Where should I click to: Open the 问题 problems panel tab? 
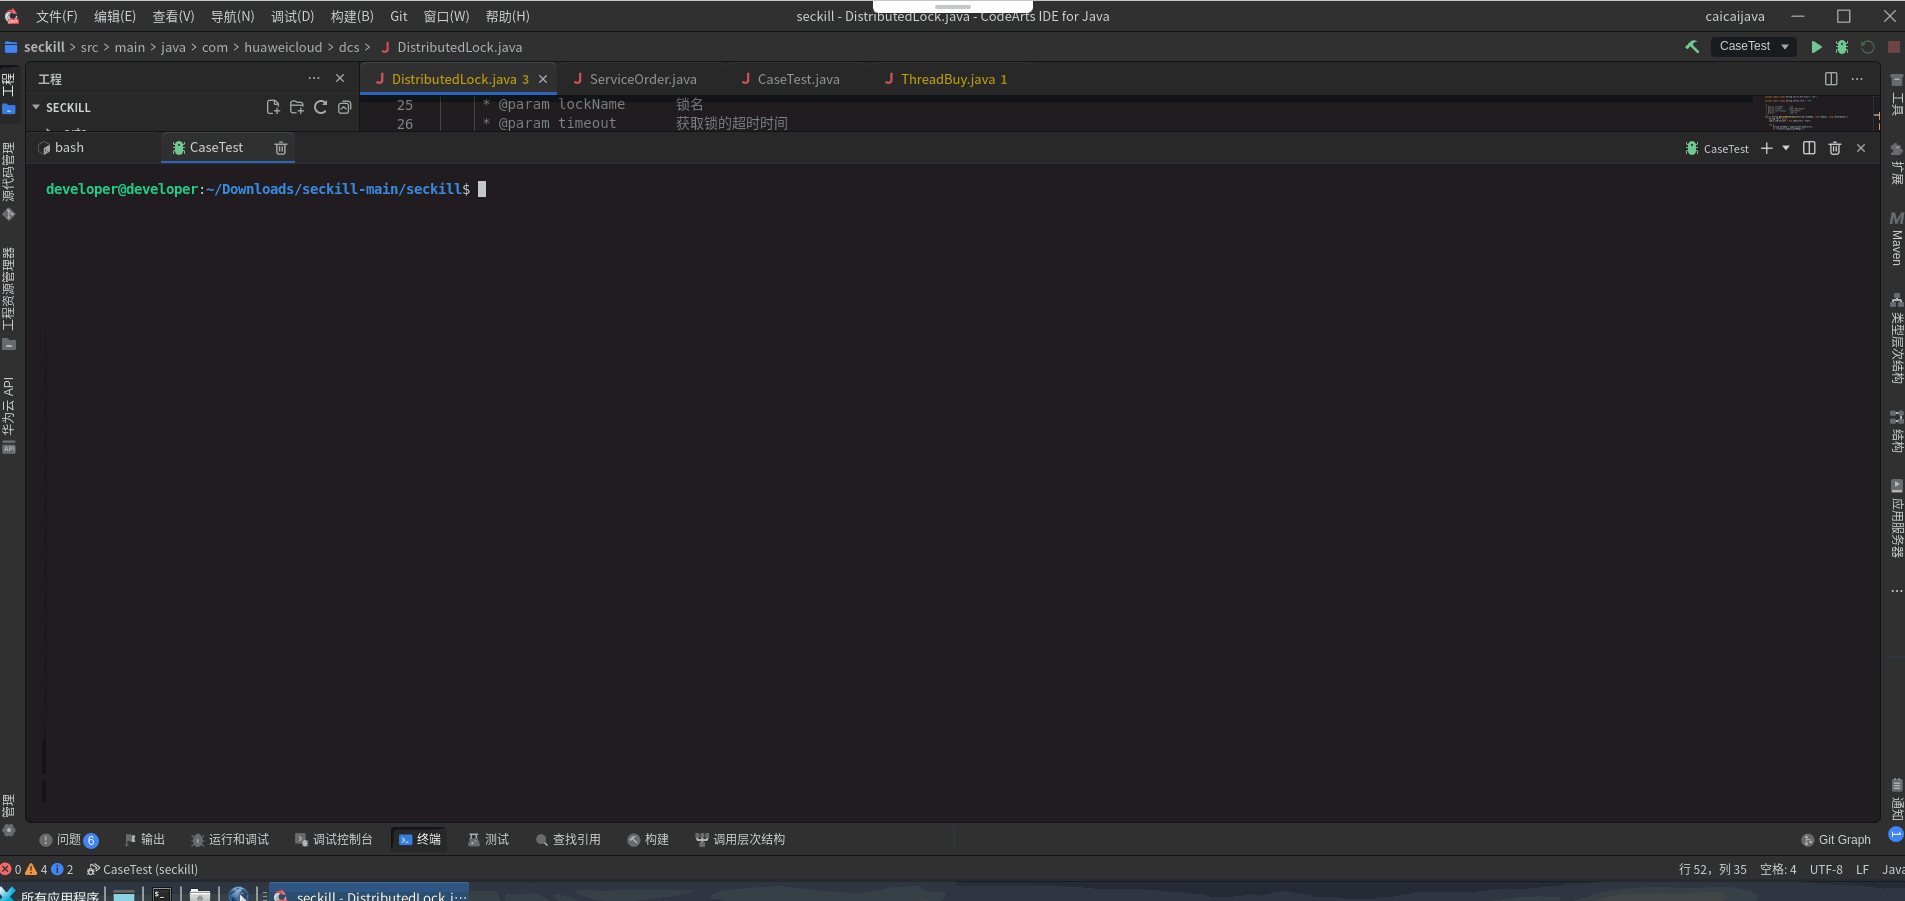[x=68, y=840]
